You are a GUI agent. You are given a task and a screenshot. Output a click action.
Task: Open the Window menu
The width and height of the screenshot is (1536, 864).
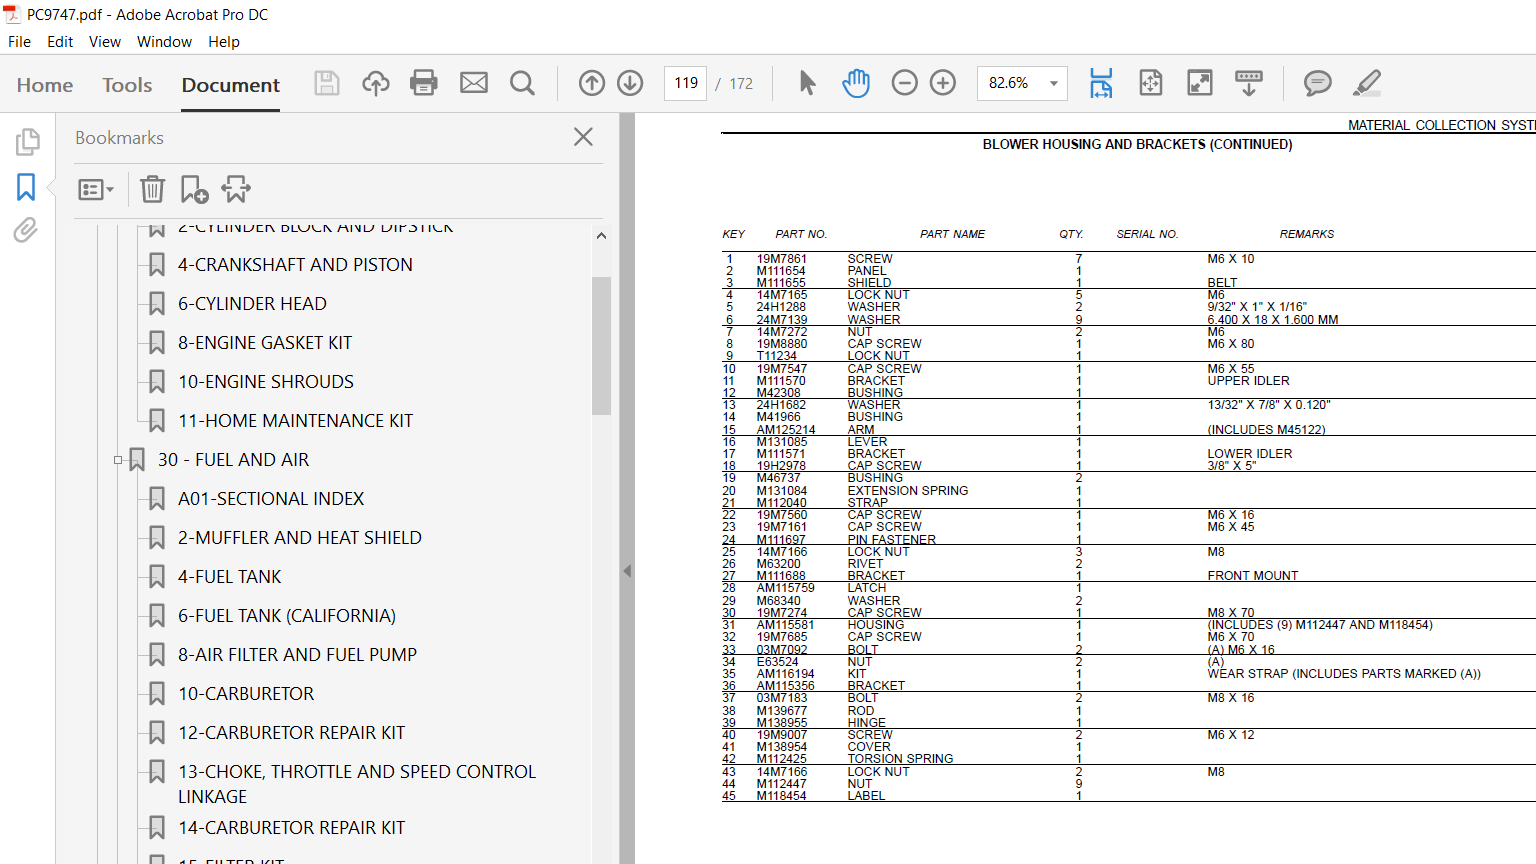point(164,42)
